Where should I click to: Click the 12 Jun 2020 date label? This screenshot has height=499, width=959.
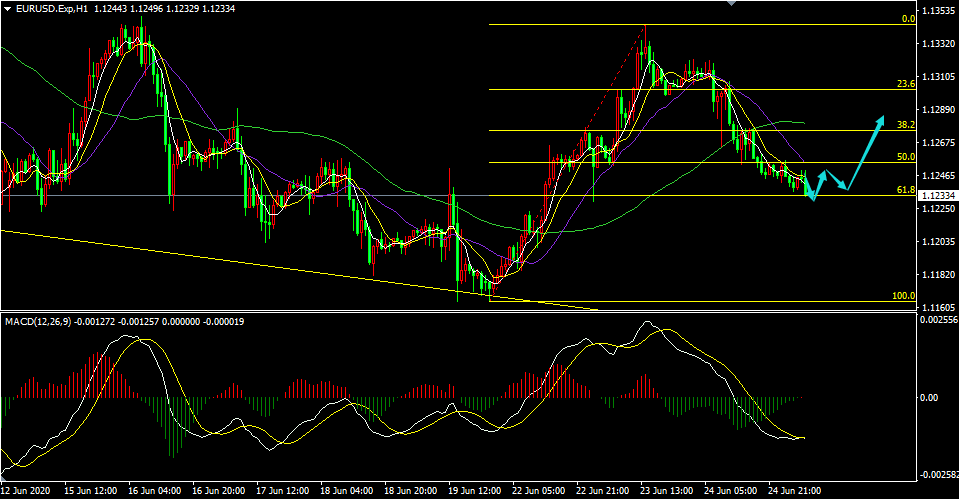(25, 490)
